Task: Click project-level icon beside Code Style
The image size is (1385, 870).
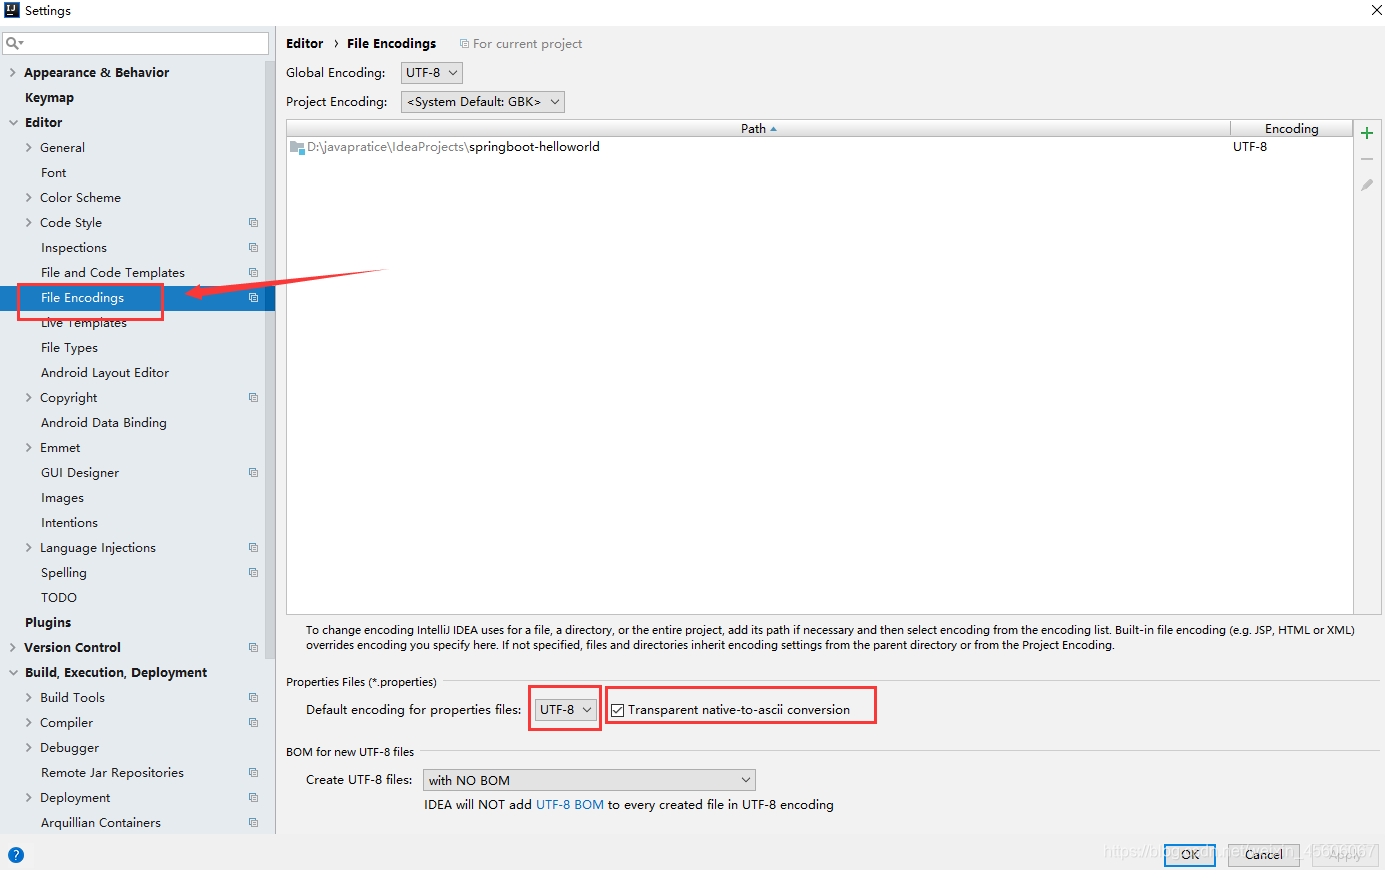Action: click(253, 223)
